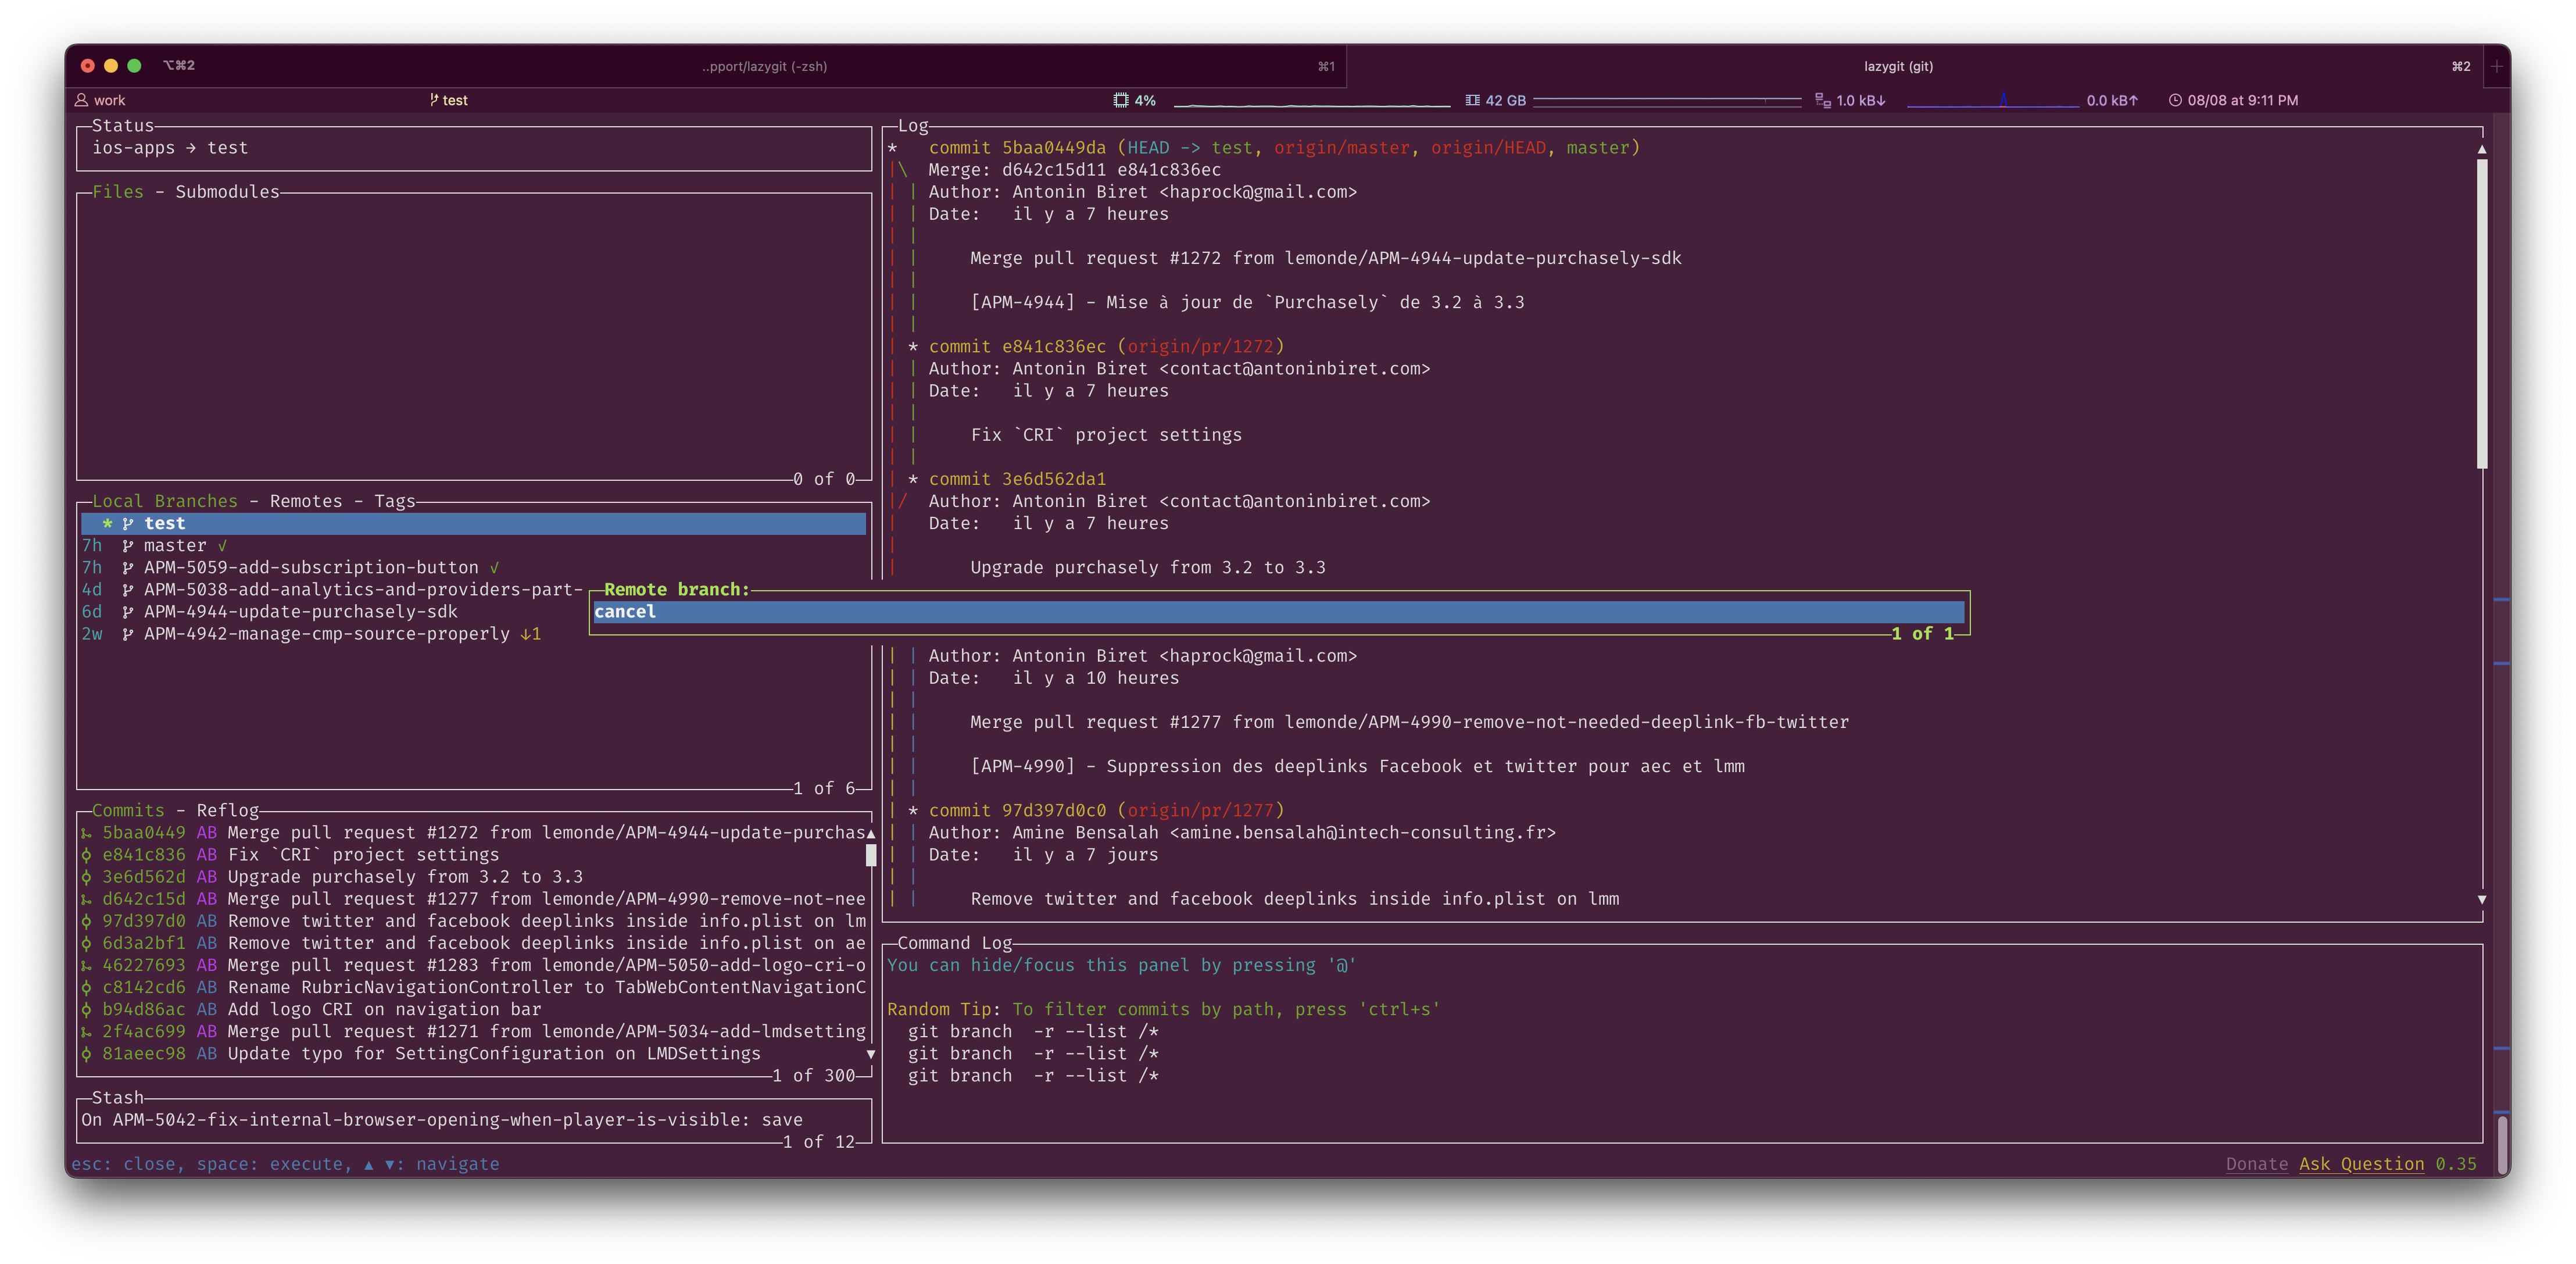Image resolution: width=2576 pixels, height=1264 pixels.
Task: Open the Tags tab
Action: 394,501
